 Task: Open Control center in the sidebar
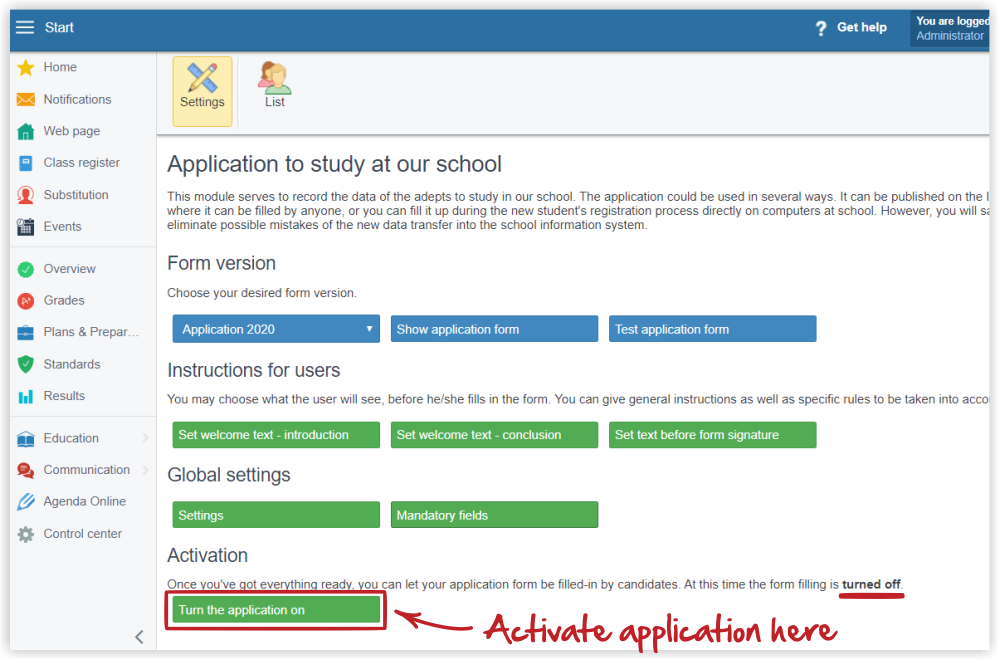82,534
